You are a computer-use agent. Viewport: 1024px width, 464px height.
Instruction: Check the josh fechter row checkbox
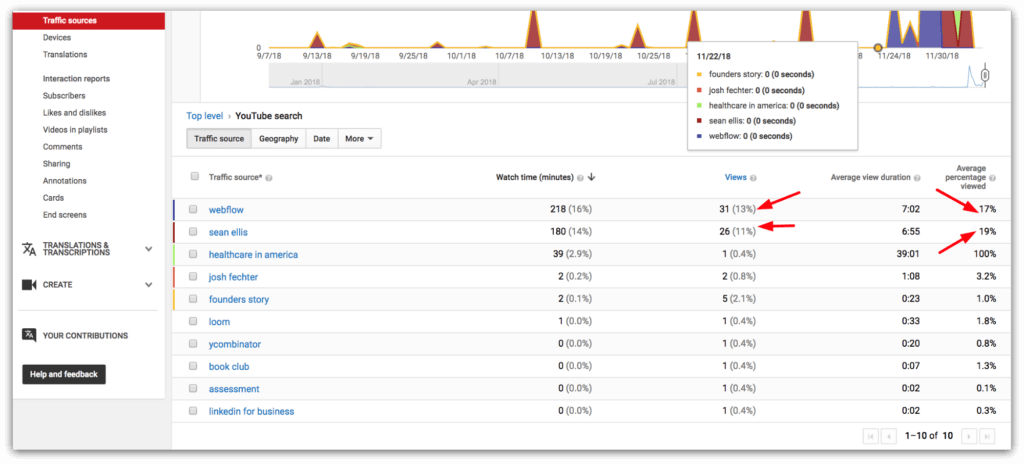coord(193,276)
